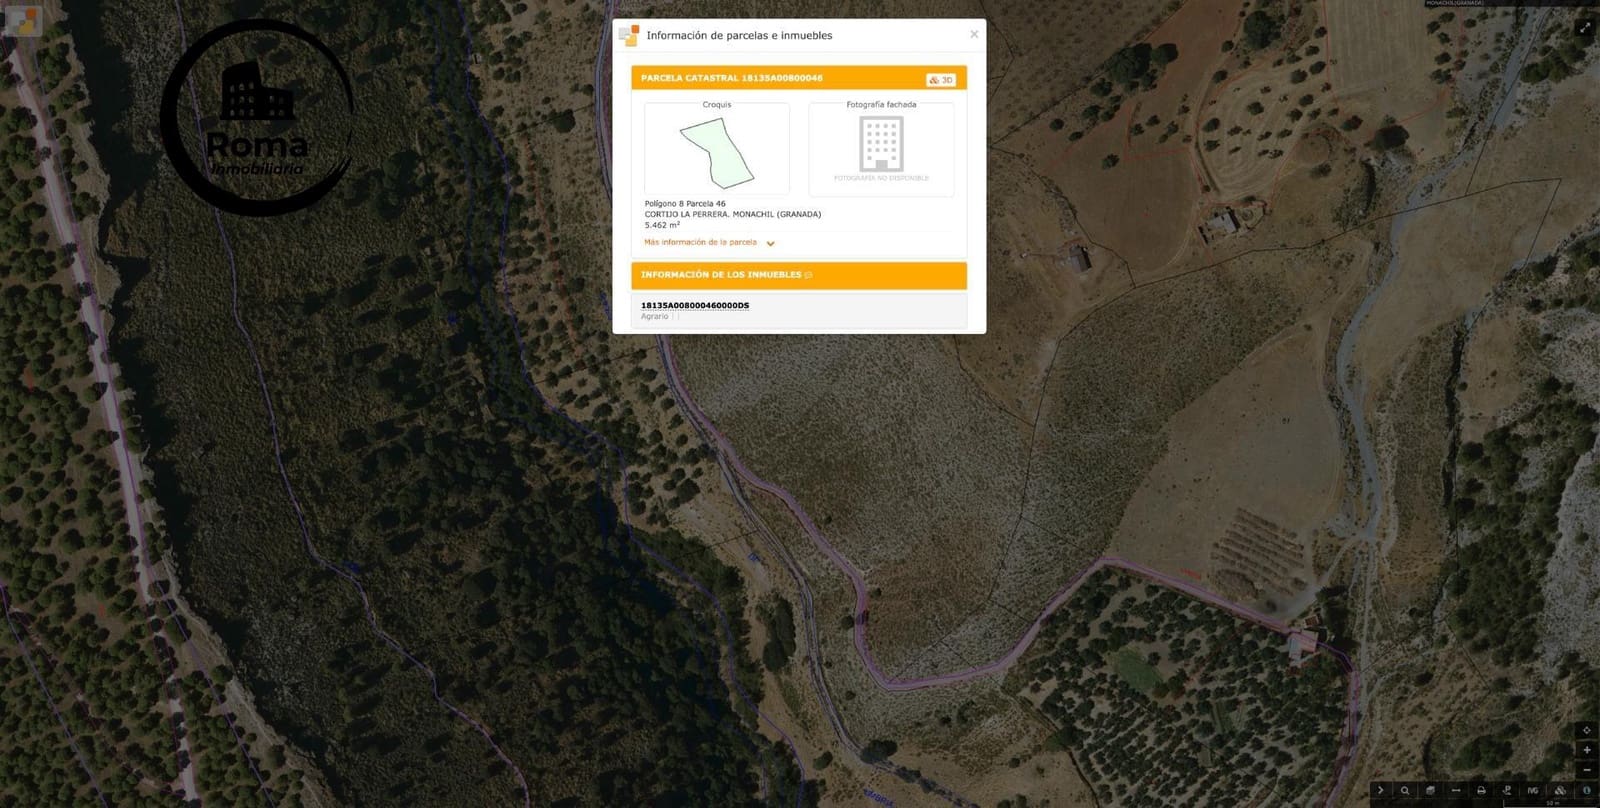Click the Fotografía fachada placeholder image
Viewport: 1600px width, 808px height.
coord(881,148)
